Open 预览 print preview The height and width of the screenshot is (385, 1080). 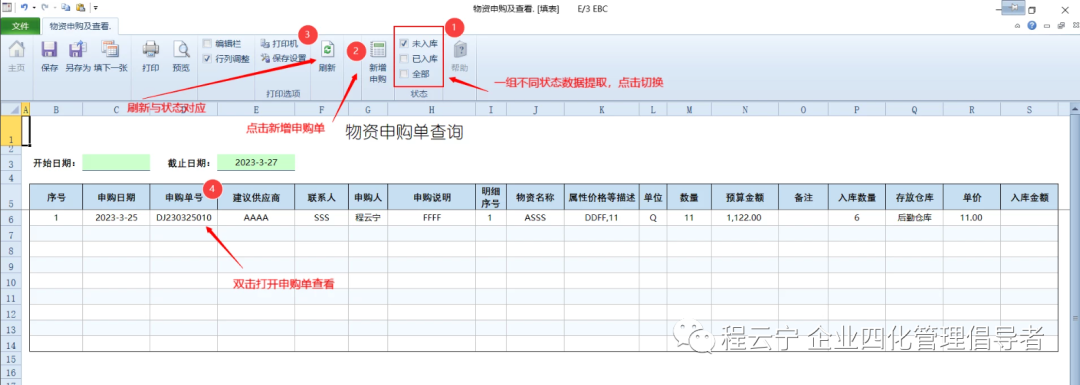[181, 56]
